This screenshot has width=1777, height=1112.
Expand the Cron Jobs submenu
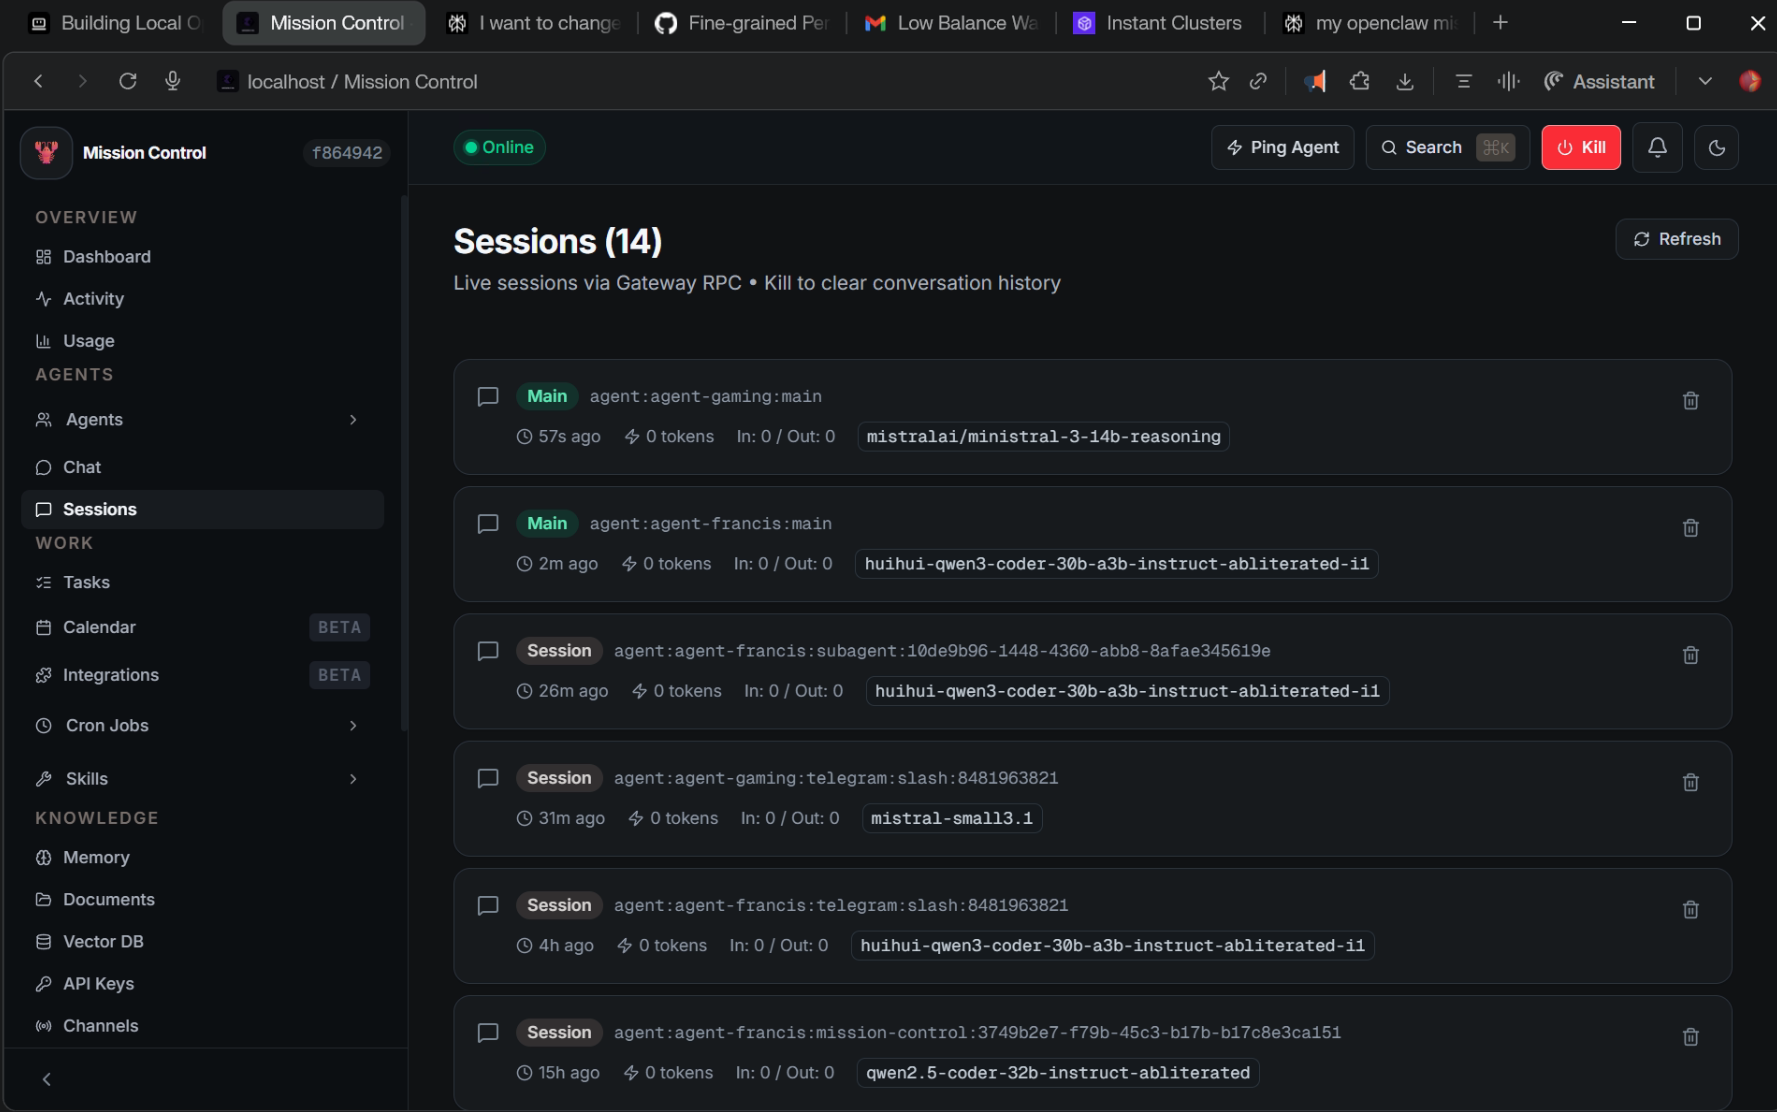[353, 725]
